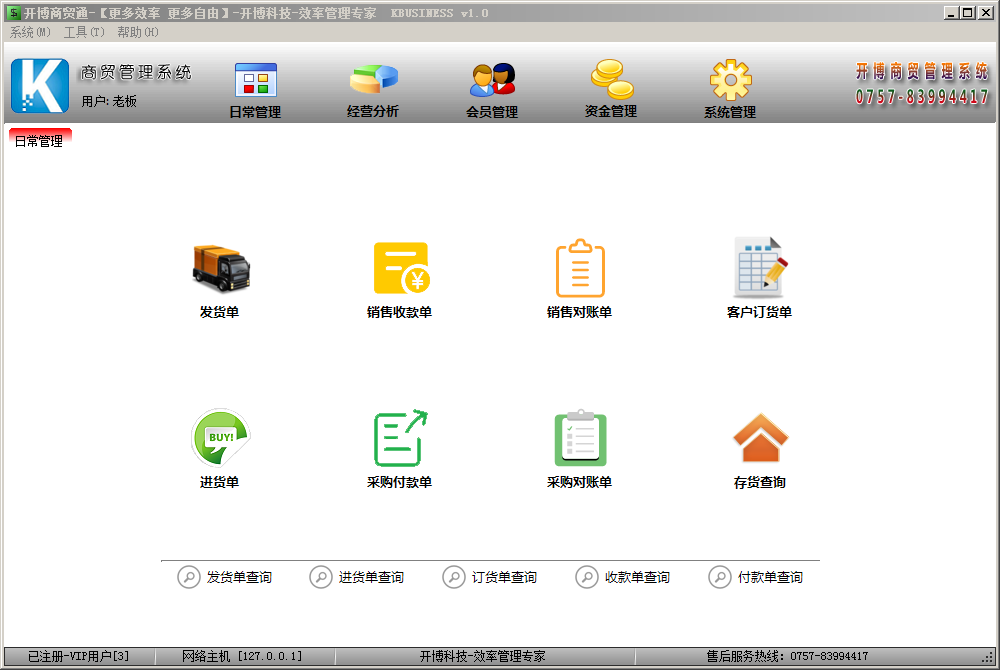Image resolution: width=1000 pixels, height=670 pixels.
Task: Click the 进货单 label
Action: coord(219,483)
